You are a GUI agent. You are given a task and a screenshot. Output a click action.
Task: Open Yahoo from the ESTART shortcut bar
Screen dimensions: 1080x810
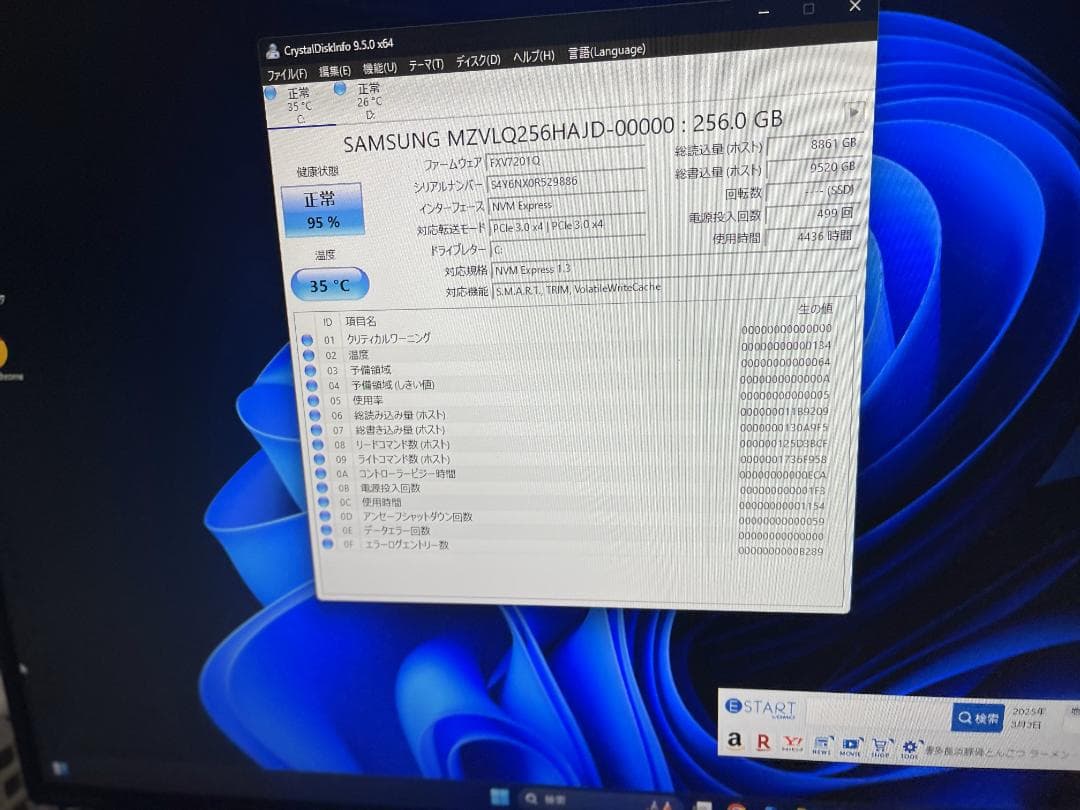790,744
